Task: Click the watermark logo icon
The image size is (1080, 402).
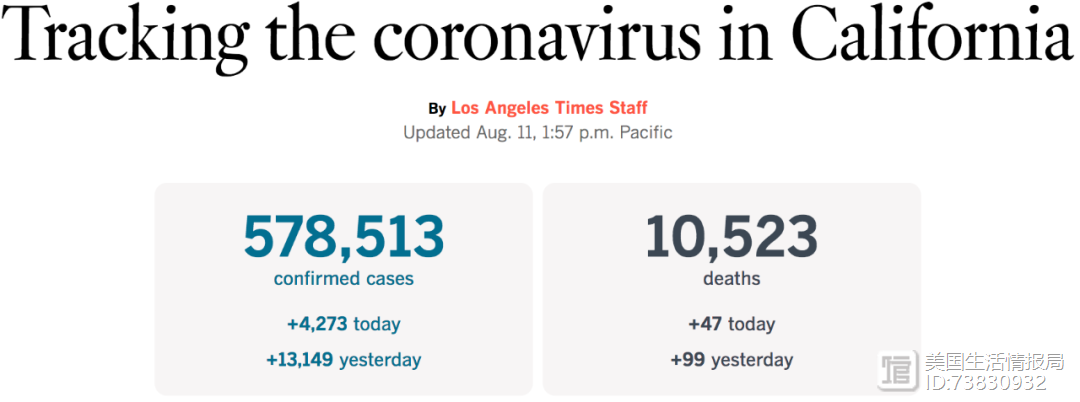Action: pos(897,371)
